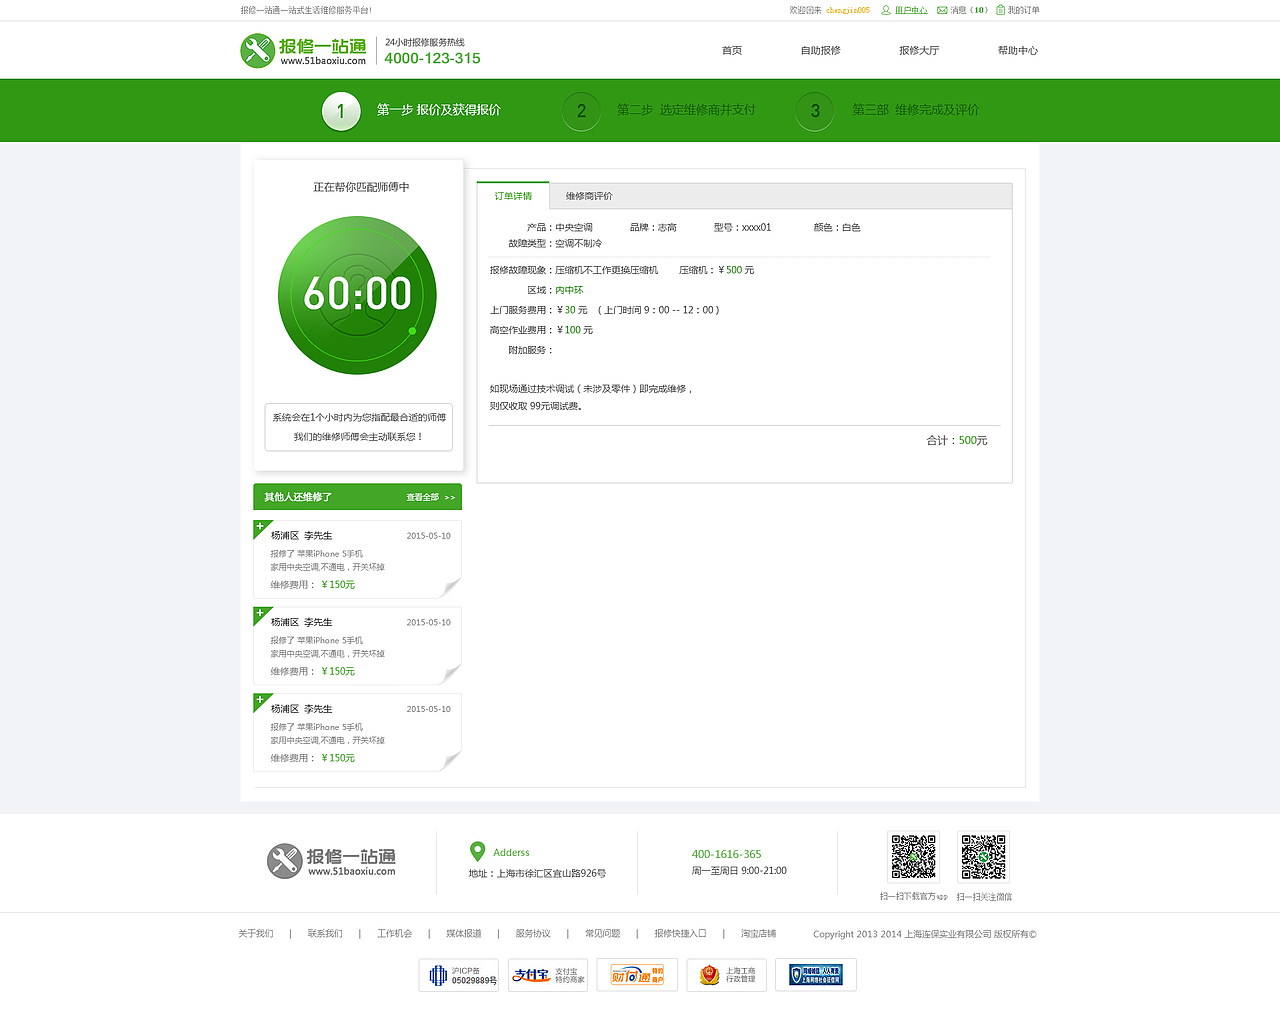Click the compressor price ¥500 元

tap(736, 270)
